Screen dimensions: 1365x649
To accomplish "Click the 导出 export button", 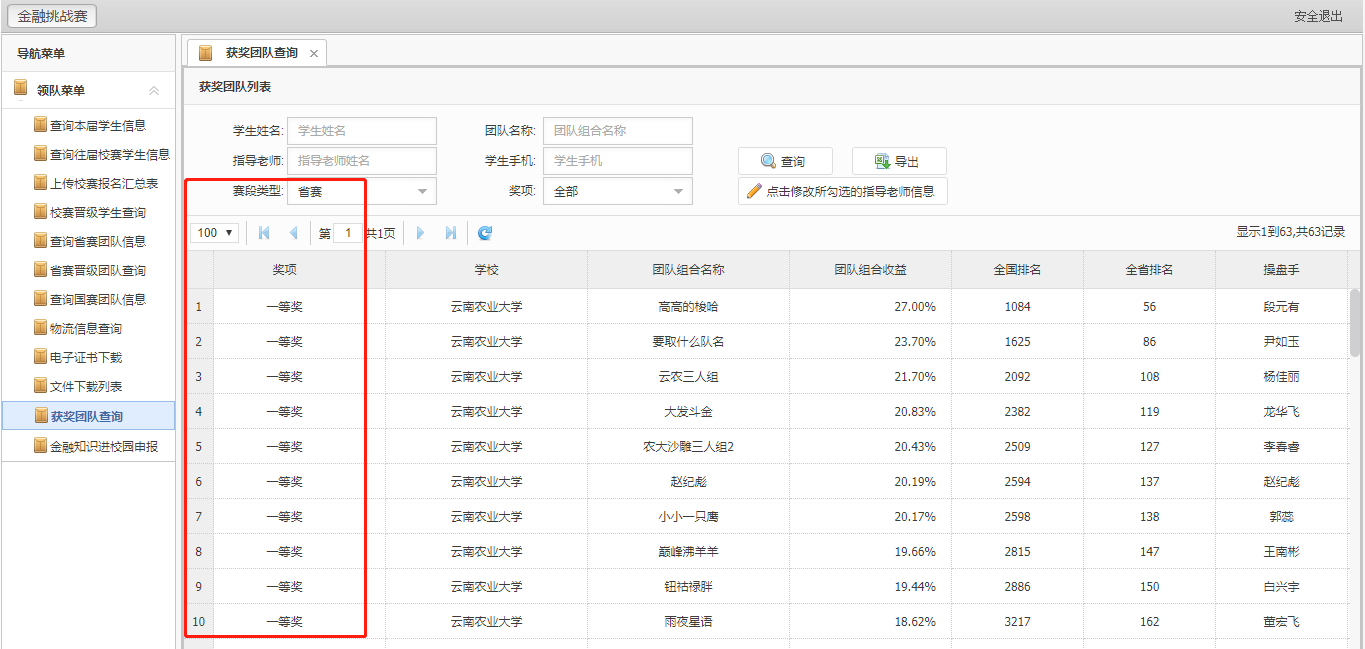I will 898,162.
